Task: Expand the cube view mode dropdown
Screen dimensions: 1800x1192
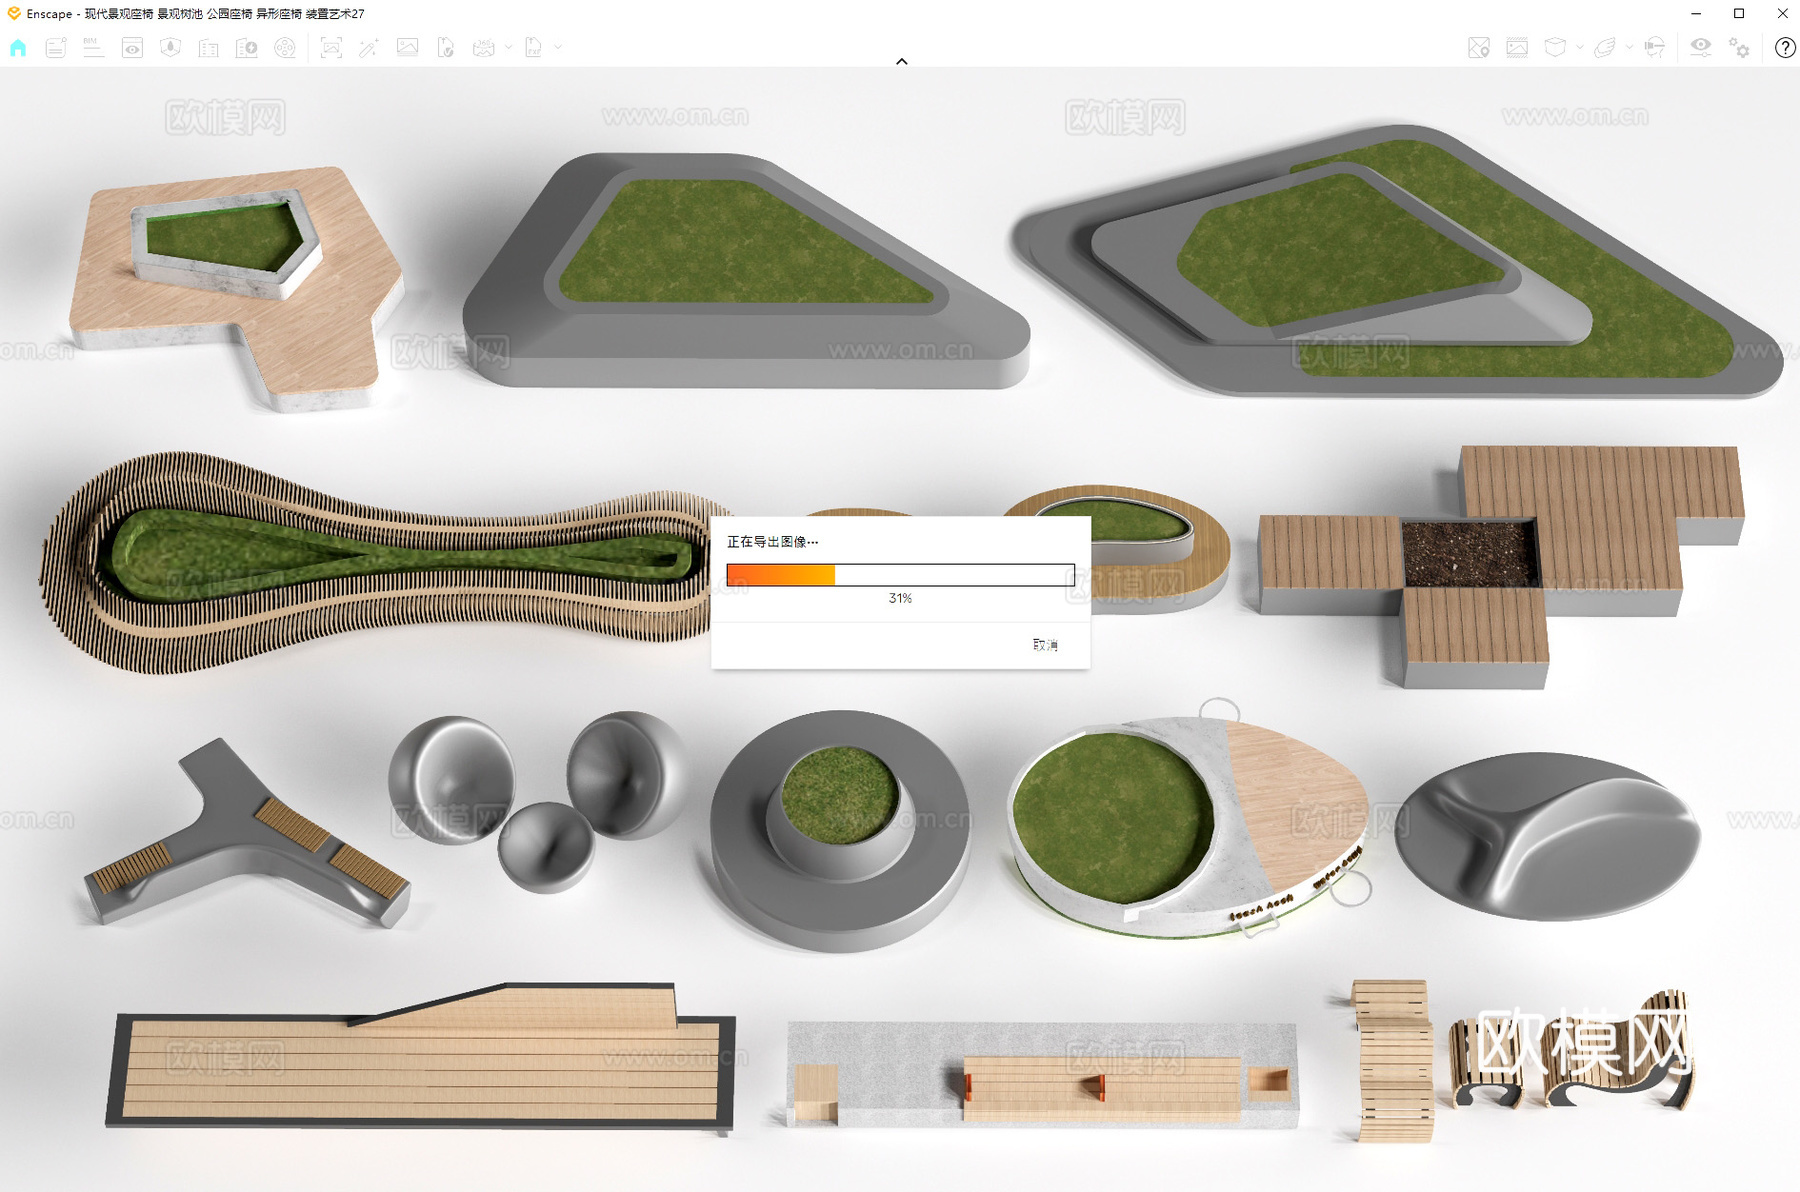Action: [1580, 47]
